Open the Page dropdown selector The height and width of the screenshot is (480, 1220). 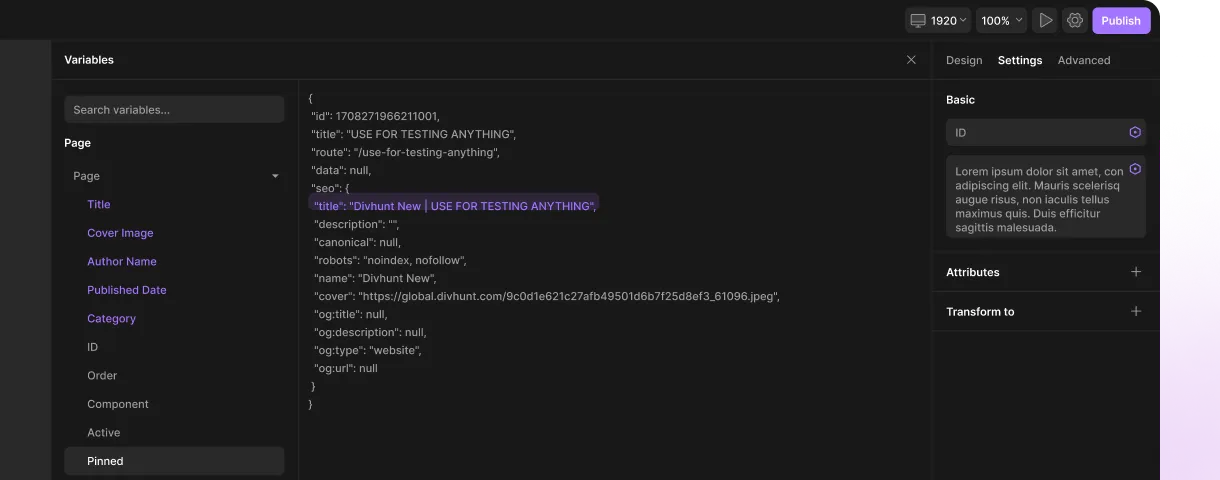click(x=174, y=176)
